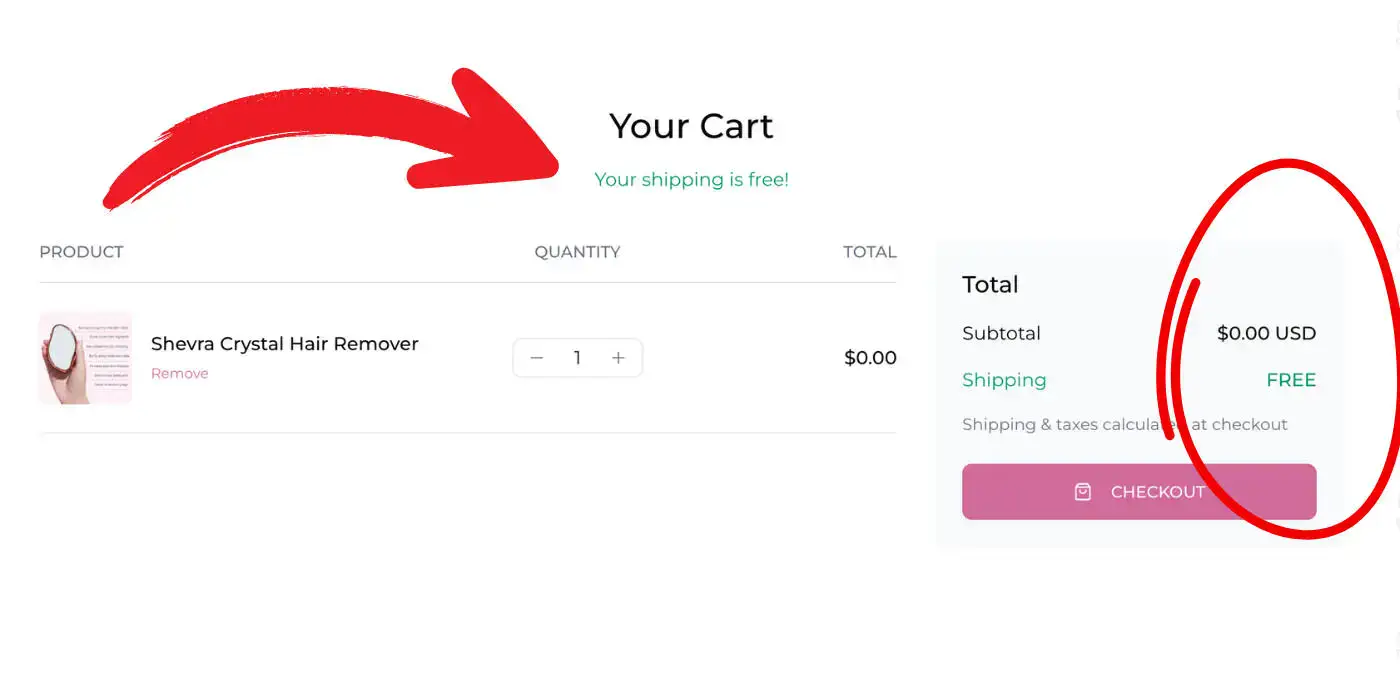Click the $0.00 line item total
Screen dimensions: 1400x700
tap(870, 358)
